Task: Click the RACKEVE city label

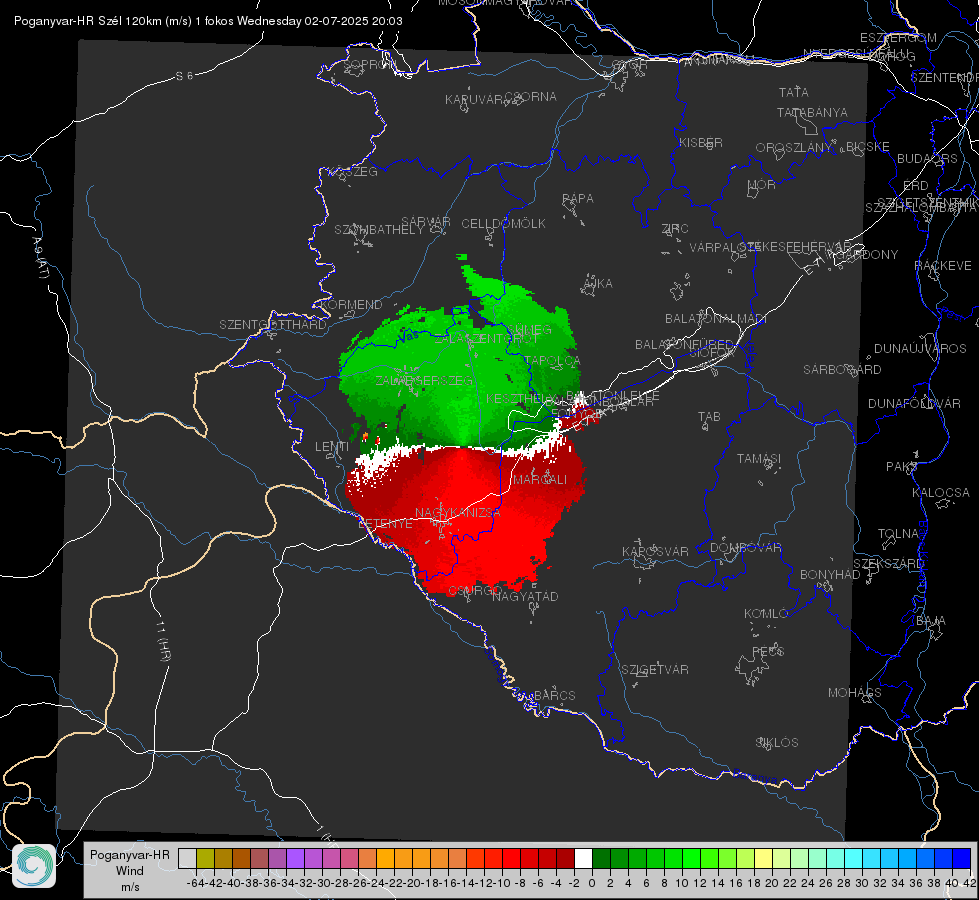Action: coord(943,266)
